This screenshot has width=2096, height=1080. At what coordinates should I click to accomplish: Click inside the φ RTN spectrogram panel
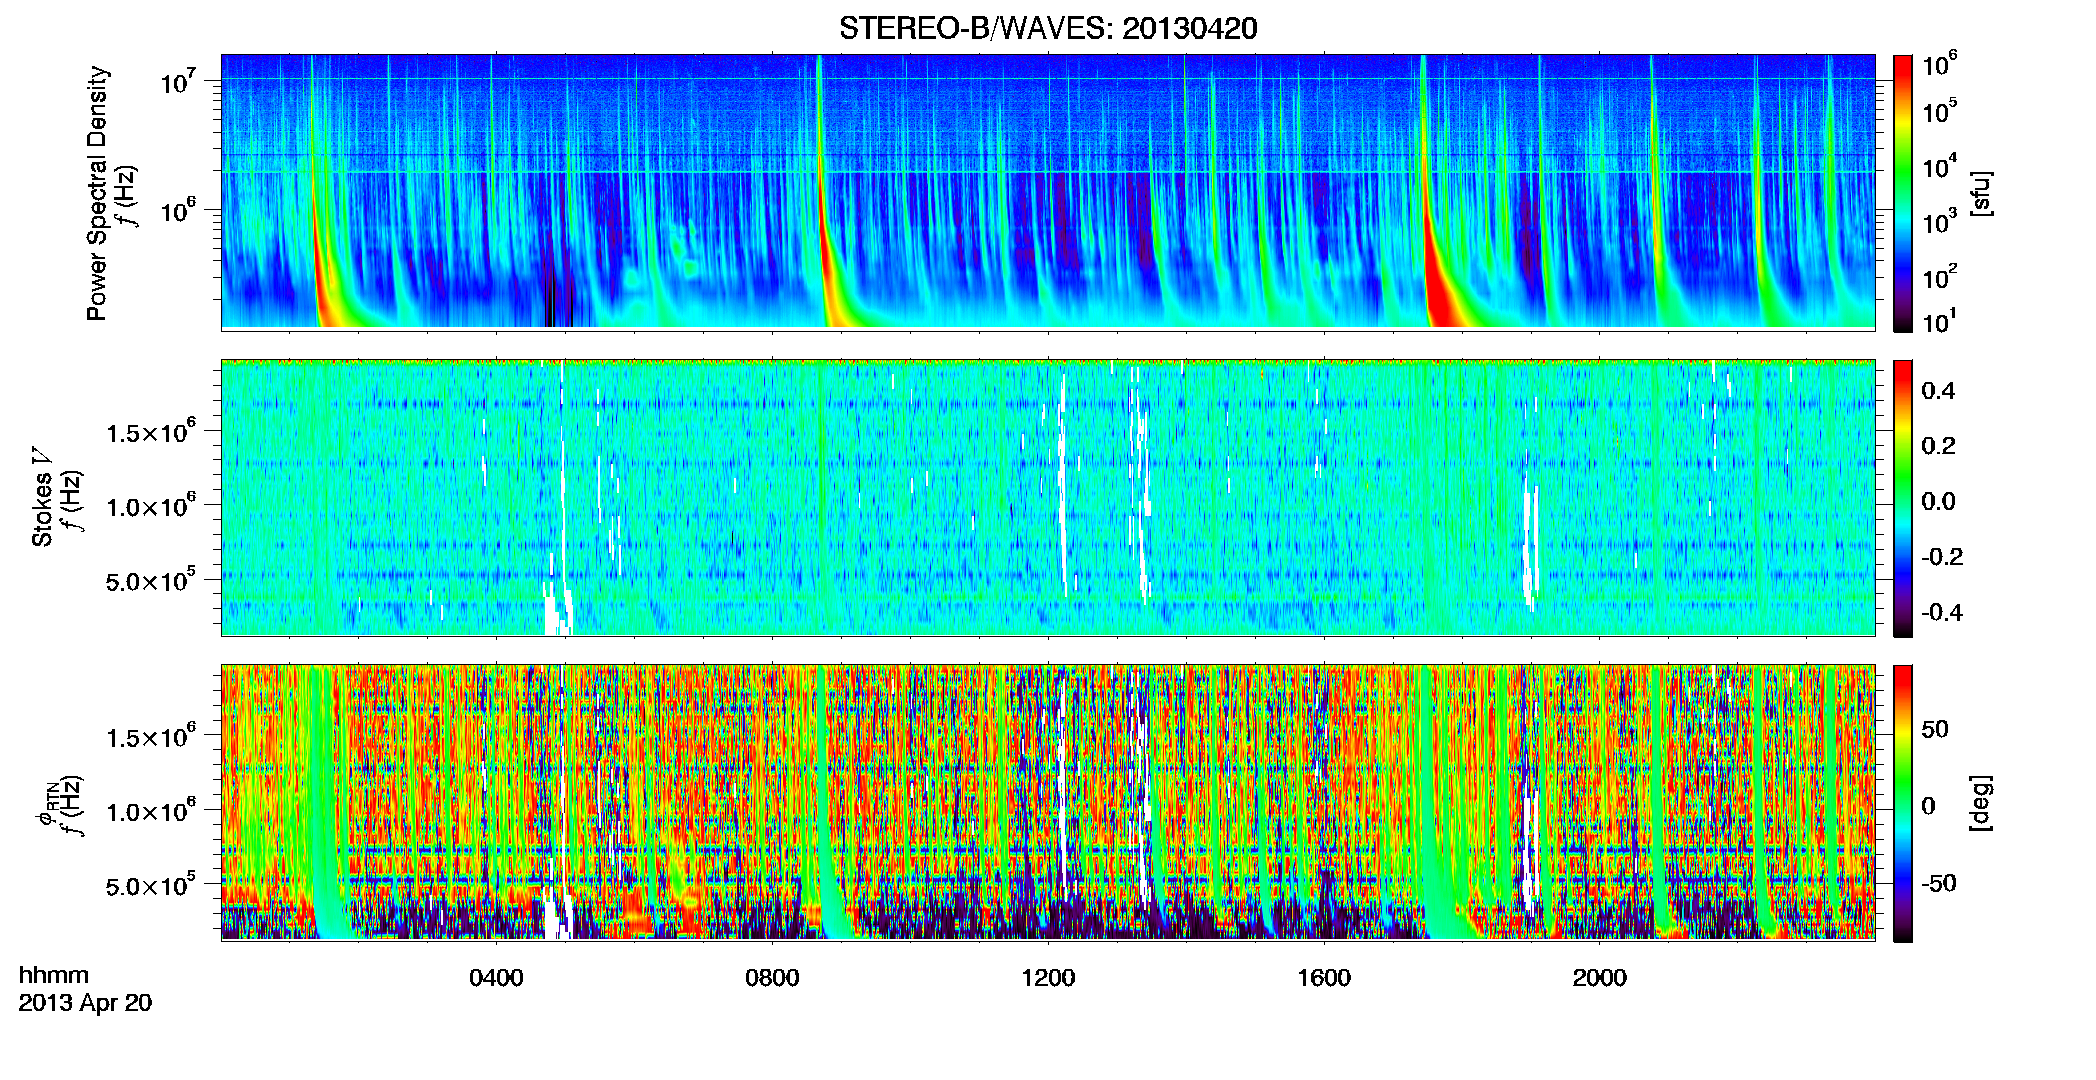coord(1048,803)
